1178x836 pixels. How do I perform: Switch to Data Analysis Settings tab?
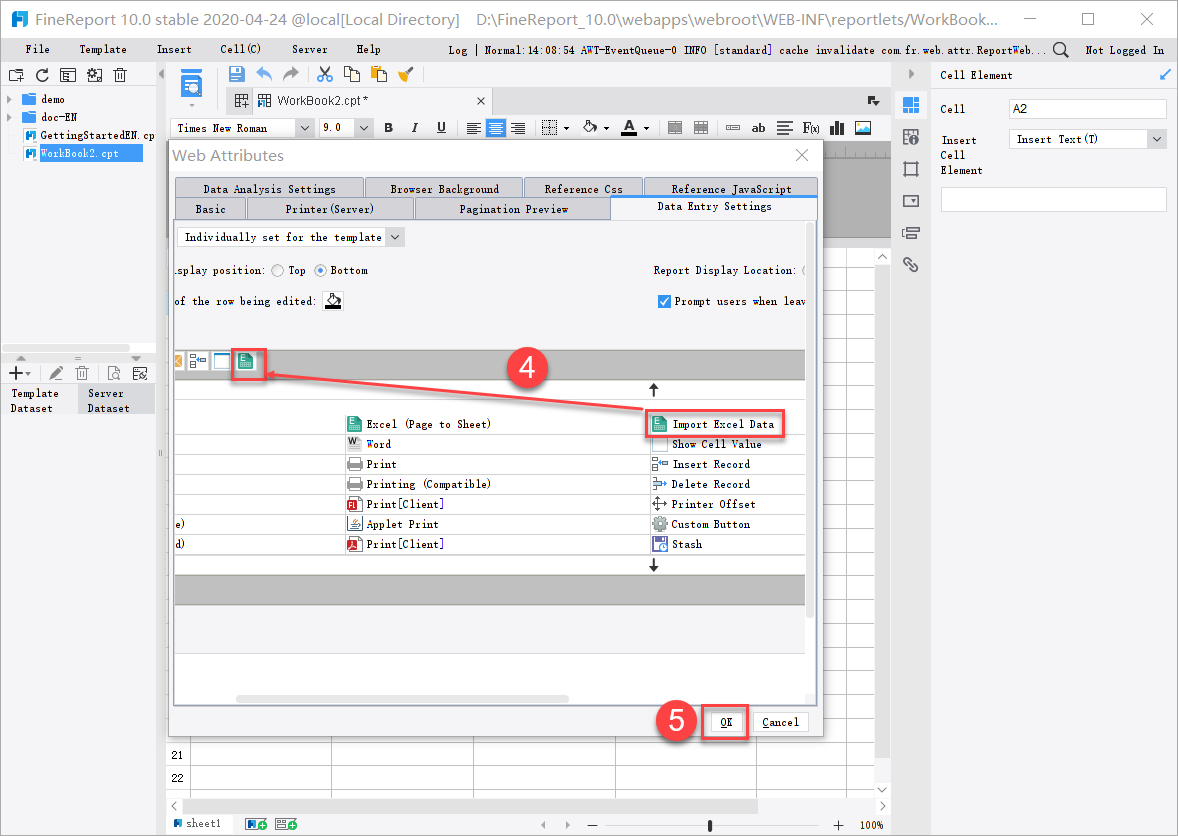click(269, 189)
